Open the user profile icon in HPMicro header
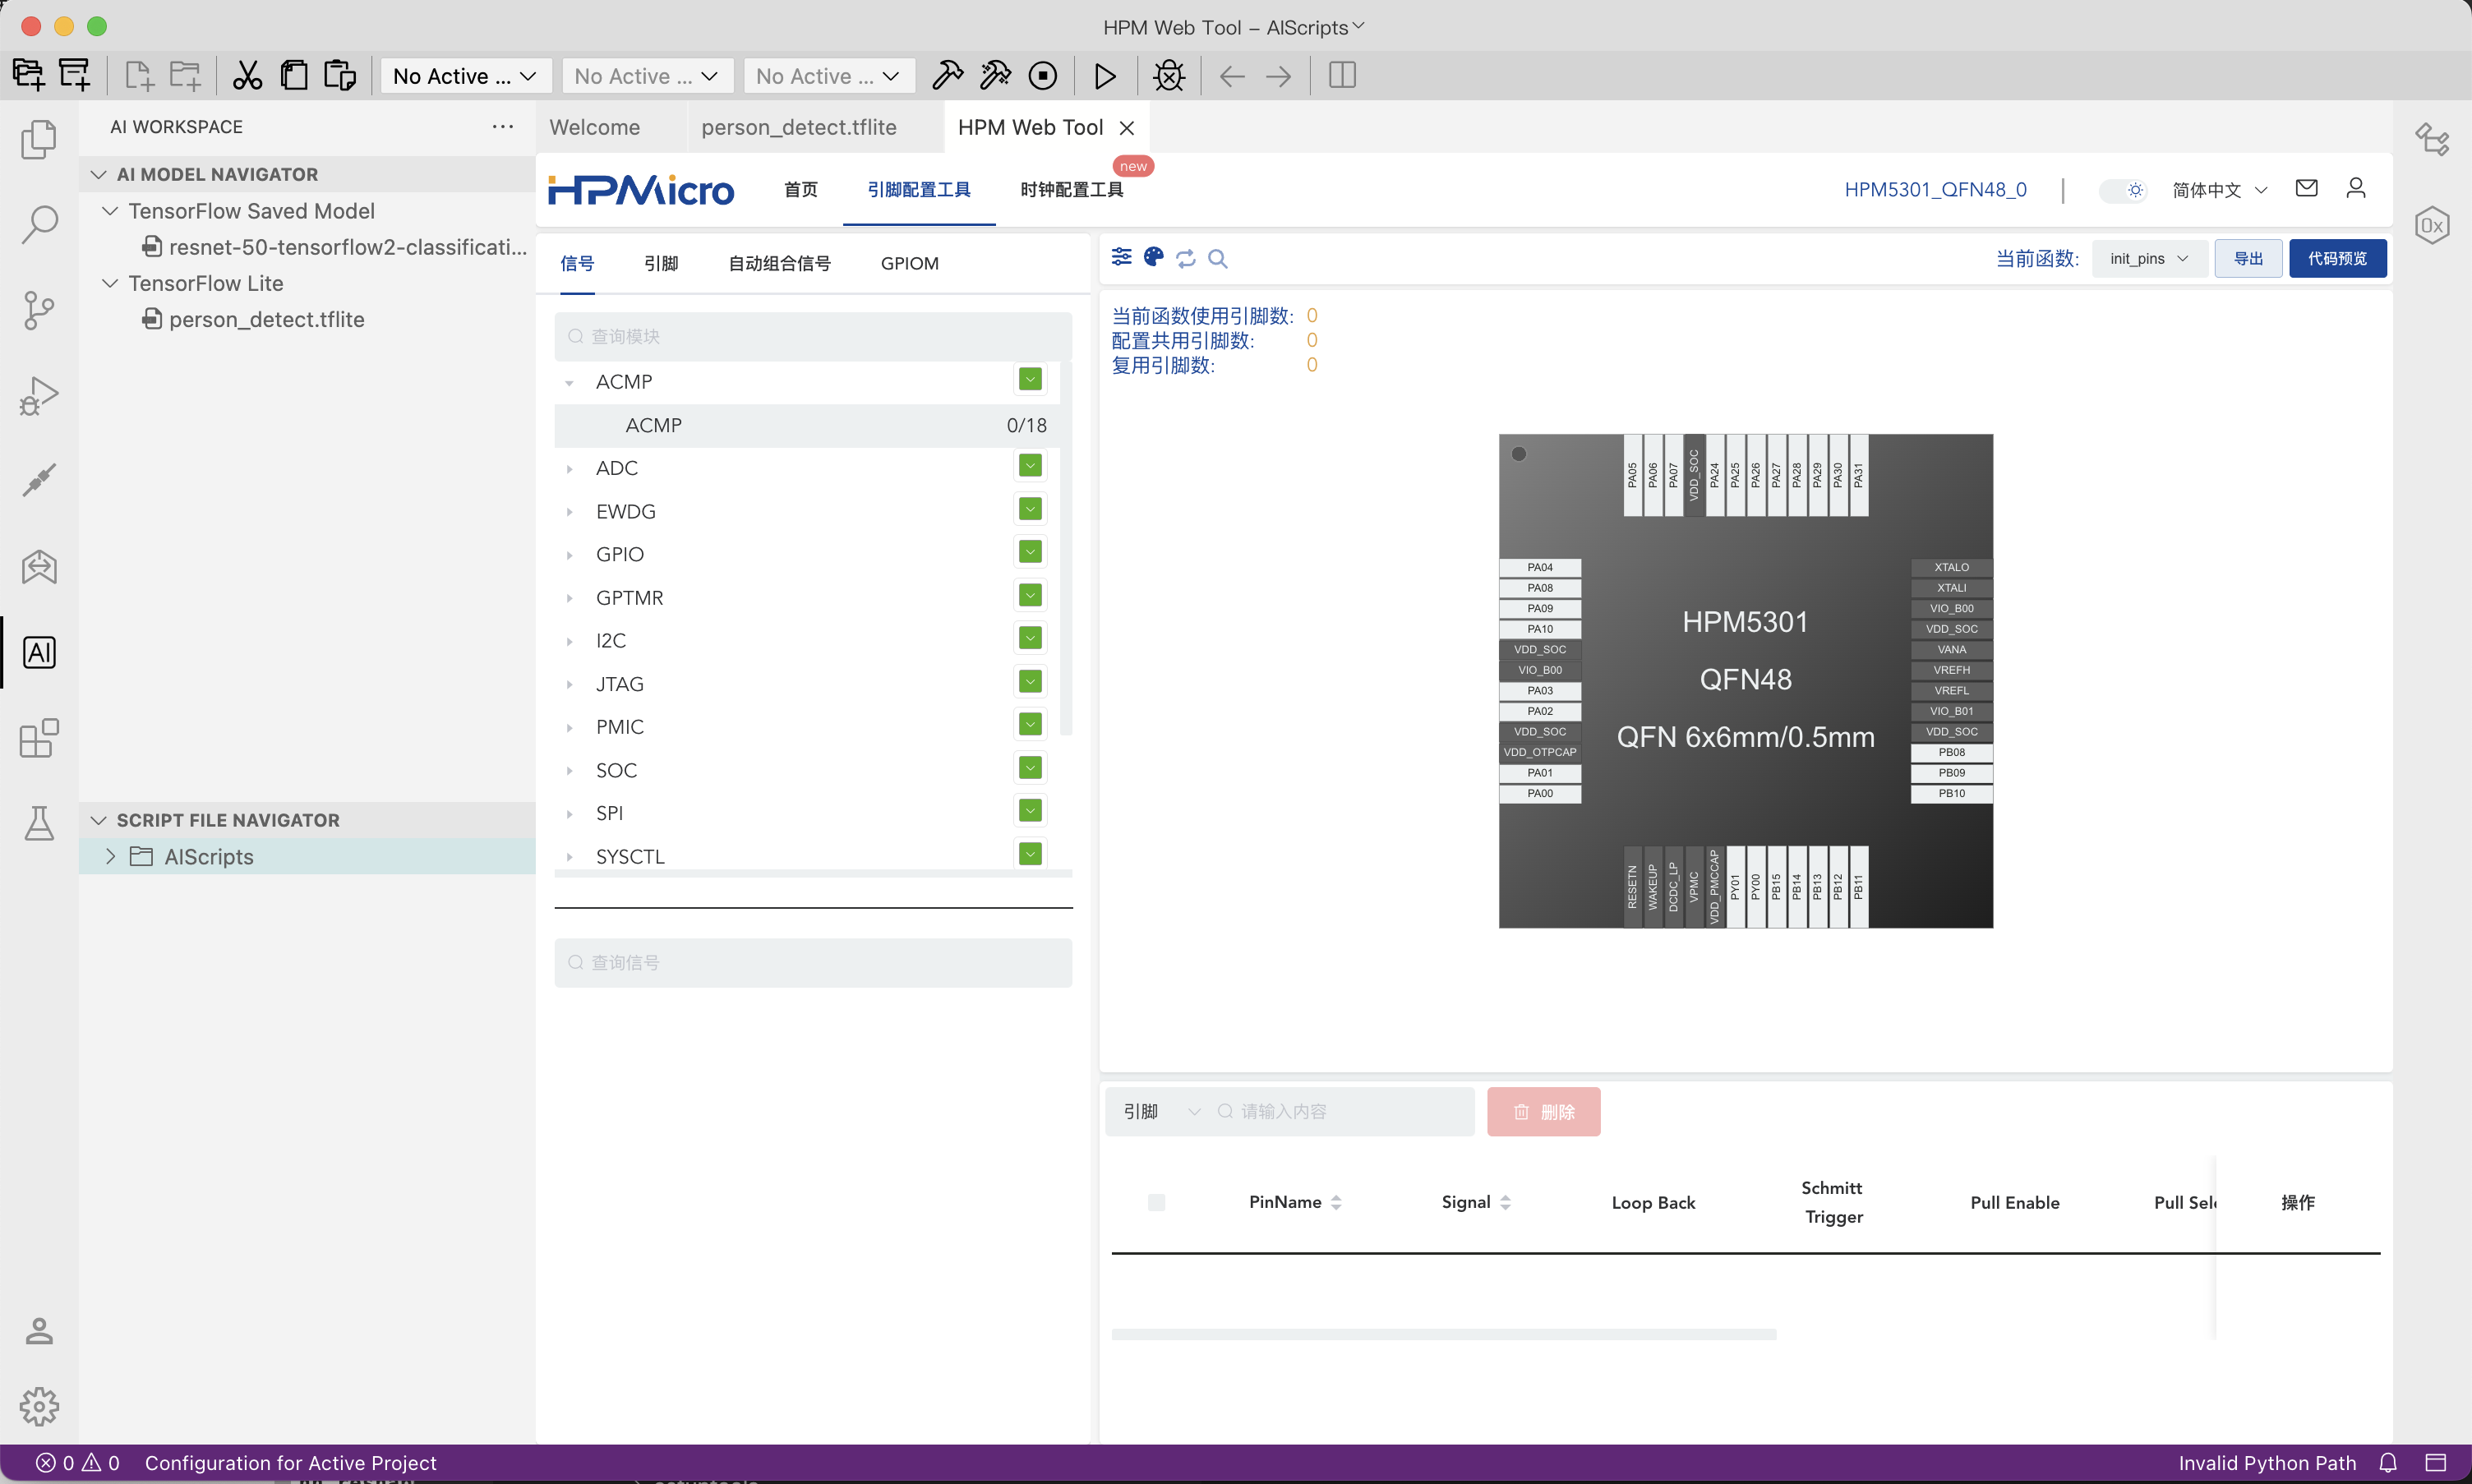The image size is (2472, 1484). coord(2356,188)
